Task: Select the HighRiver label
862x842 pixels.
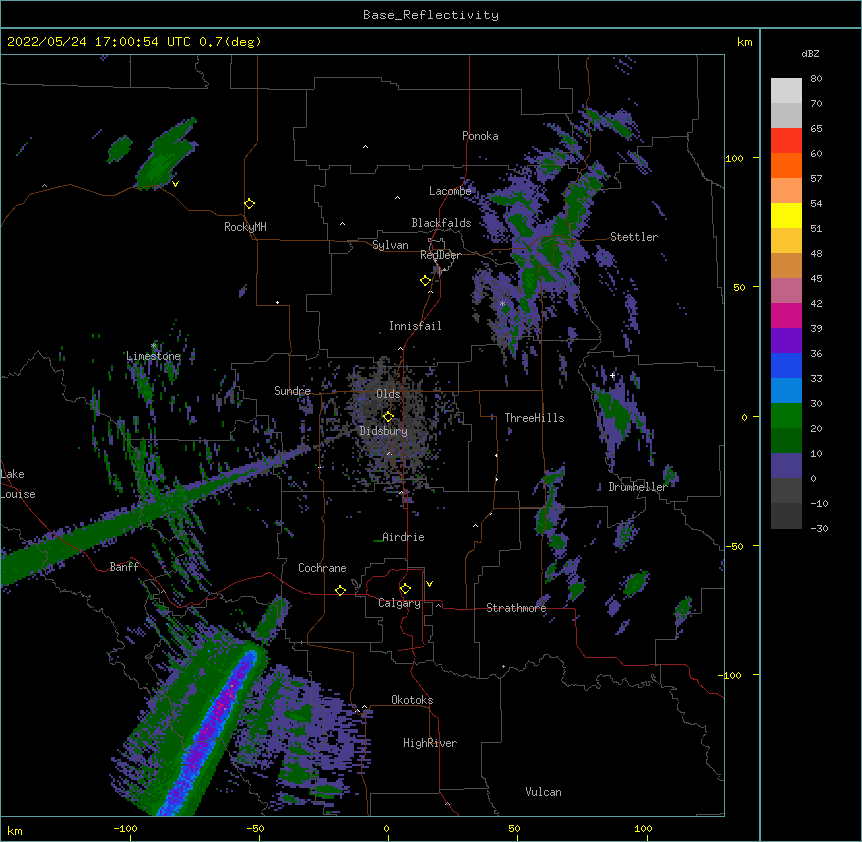Action: [x=430, y=743]
